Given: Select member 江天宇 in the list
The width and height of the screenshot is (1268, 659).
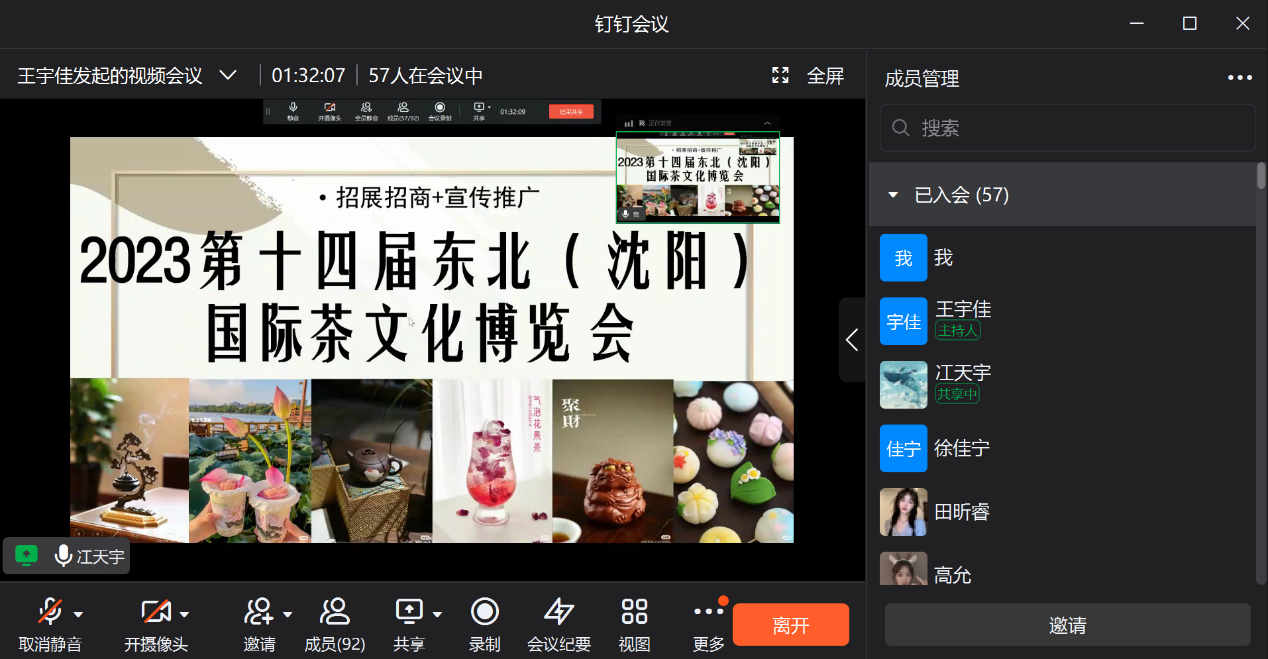Looking at the screenshot, I should (x=1062, y=384).
